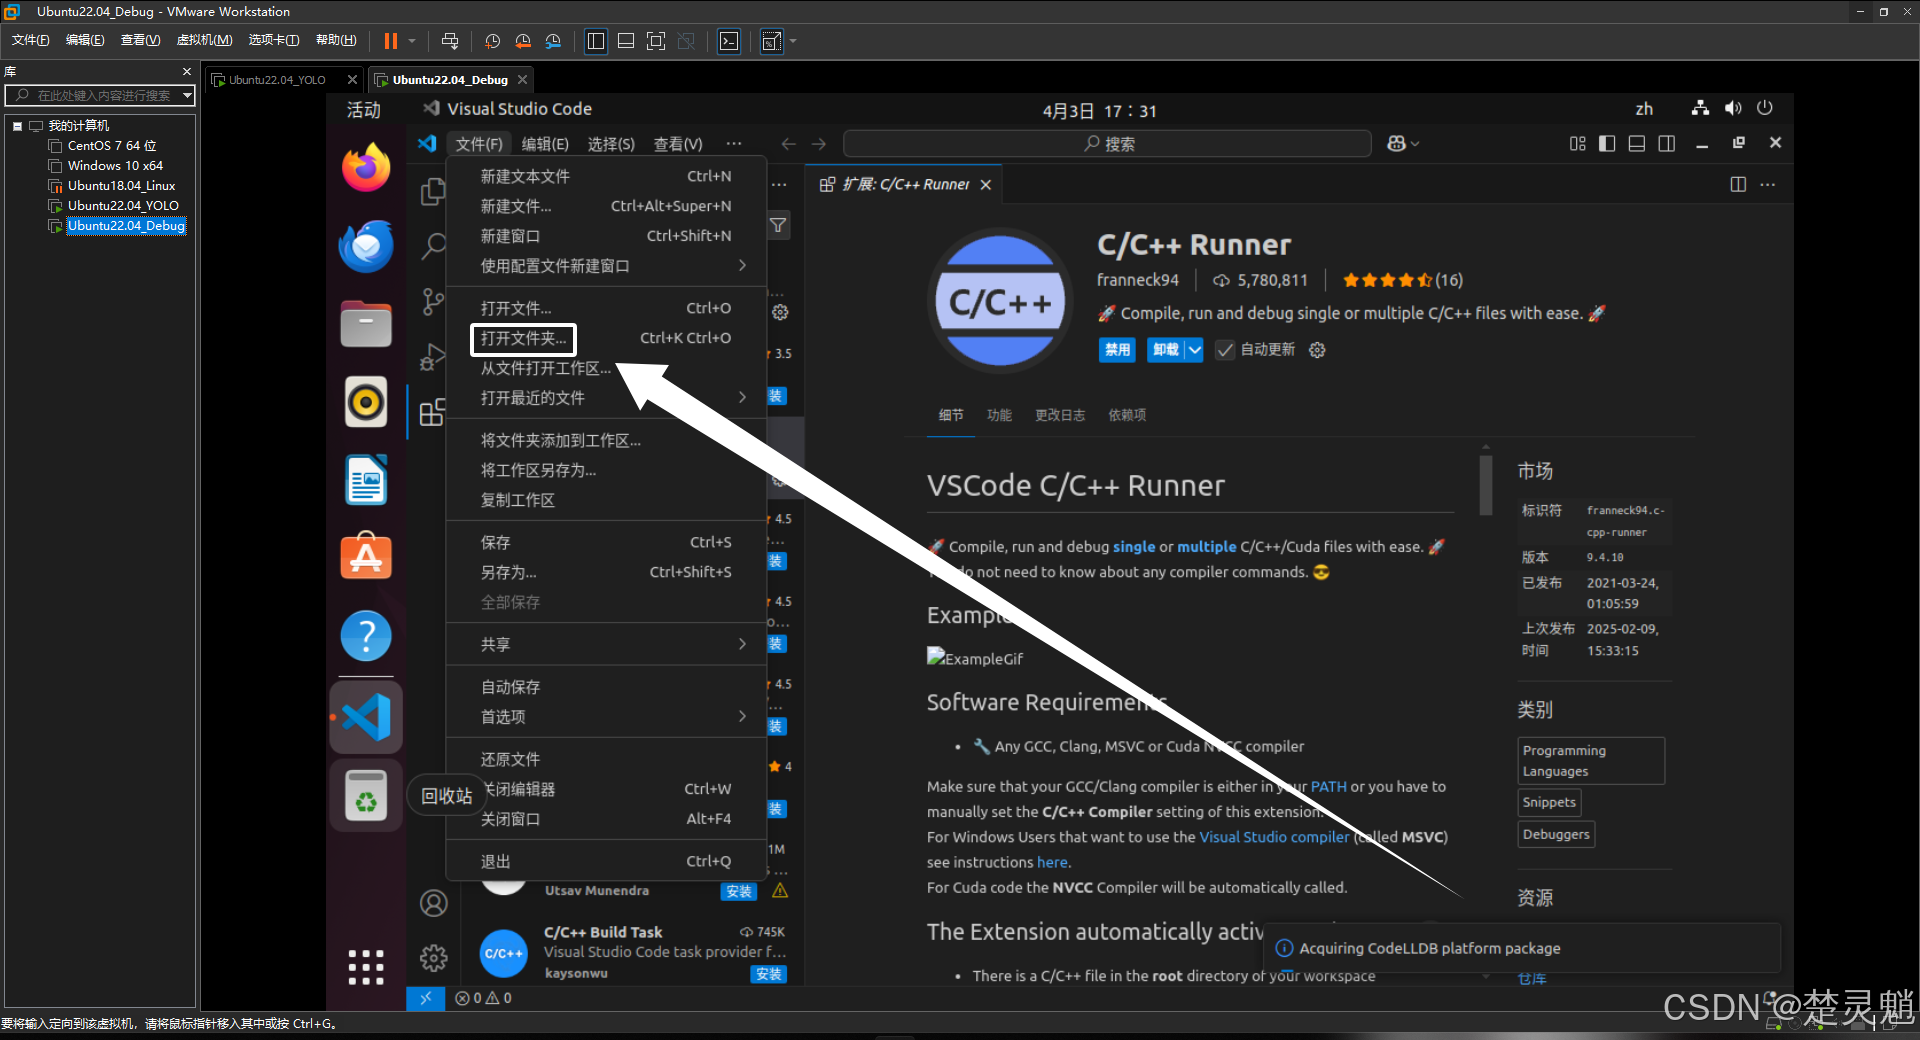Launch Thunderbird from the Ubuntu dock
The image size is (1920, 1040).
[366, 246]
